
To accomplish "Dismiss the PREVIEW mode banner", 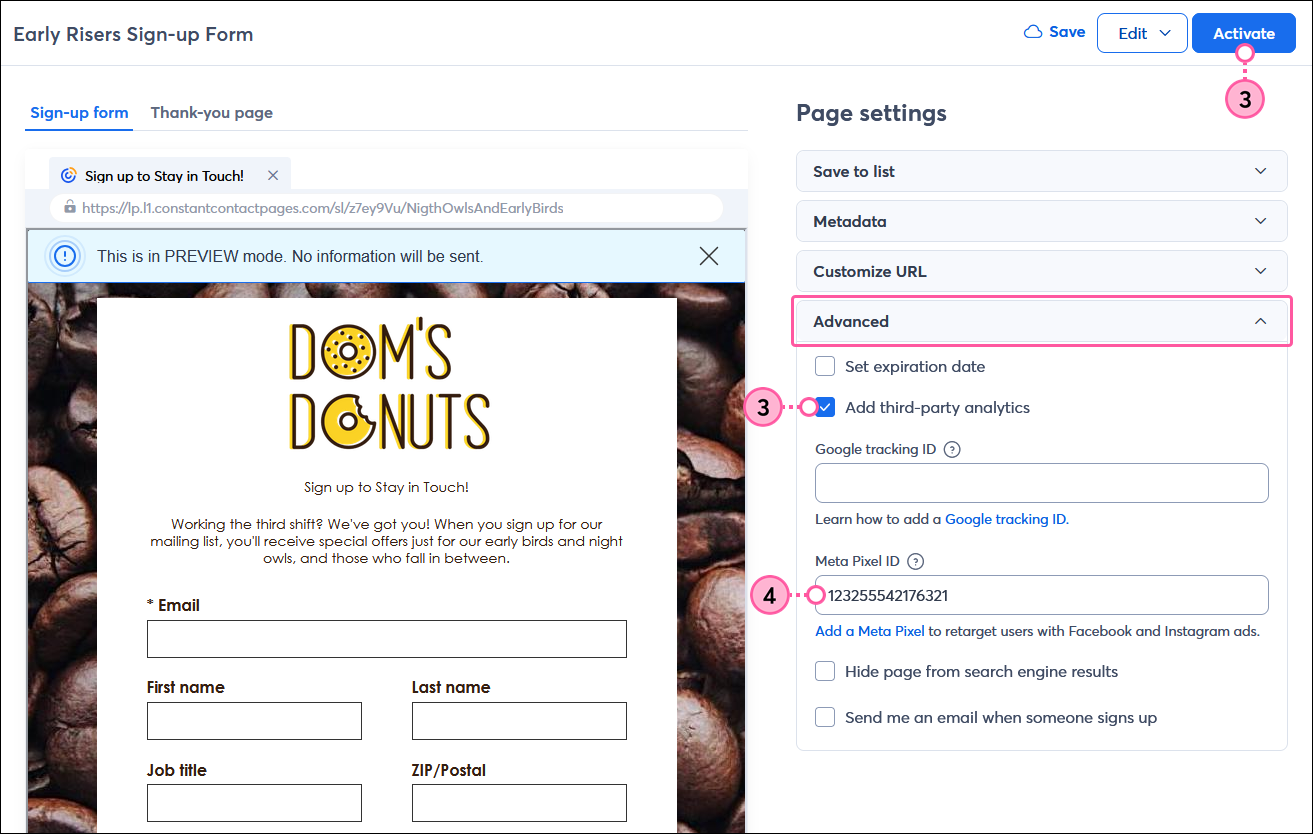I will click(709, 256).
